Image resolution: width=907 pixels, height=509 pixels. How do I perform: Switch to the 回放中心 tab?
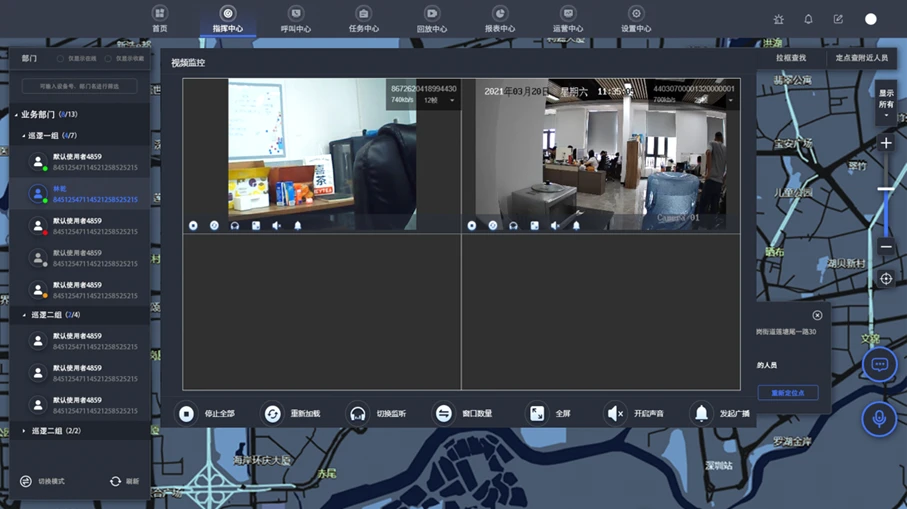(431, 20)
